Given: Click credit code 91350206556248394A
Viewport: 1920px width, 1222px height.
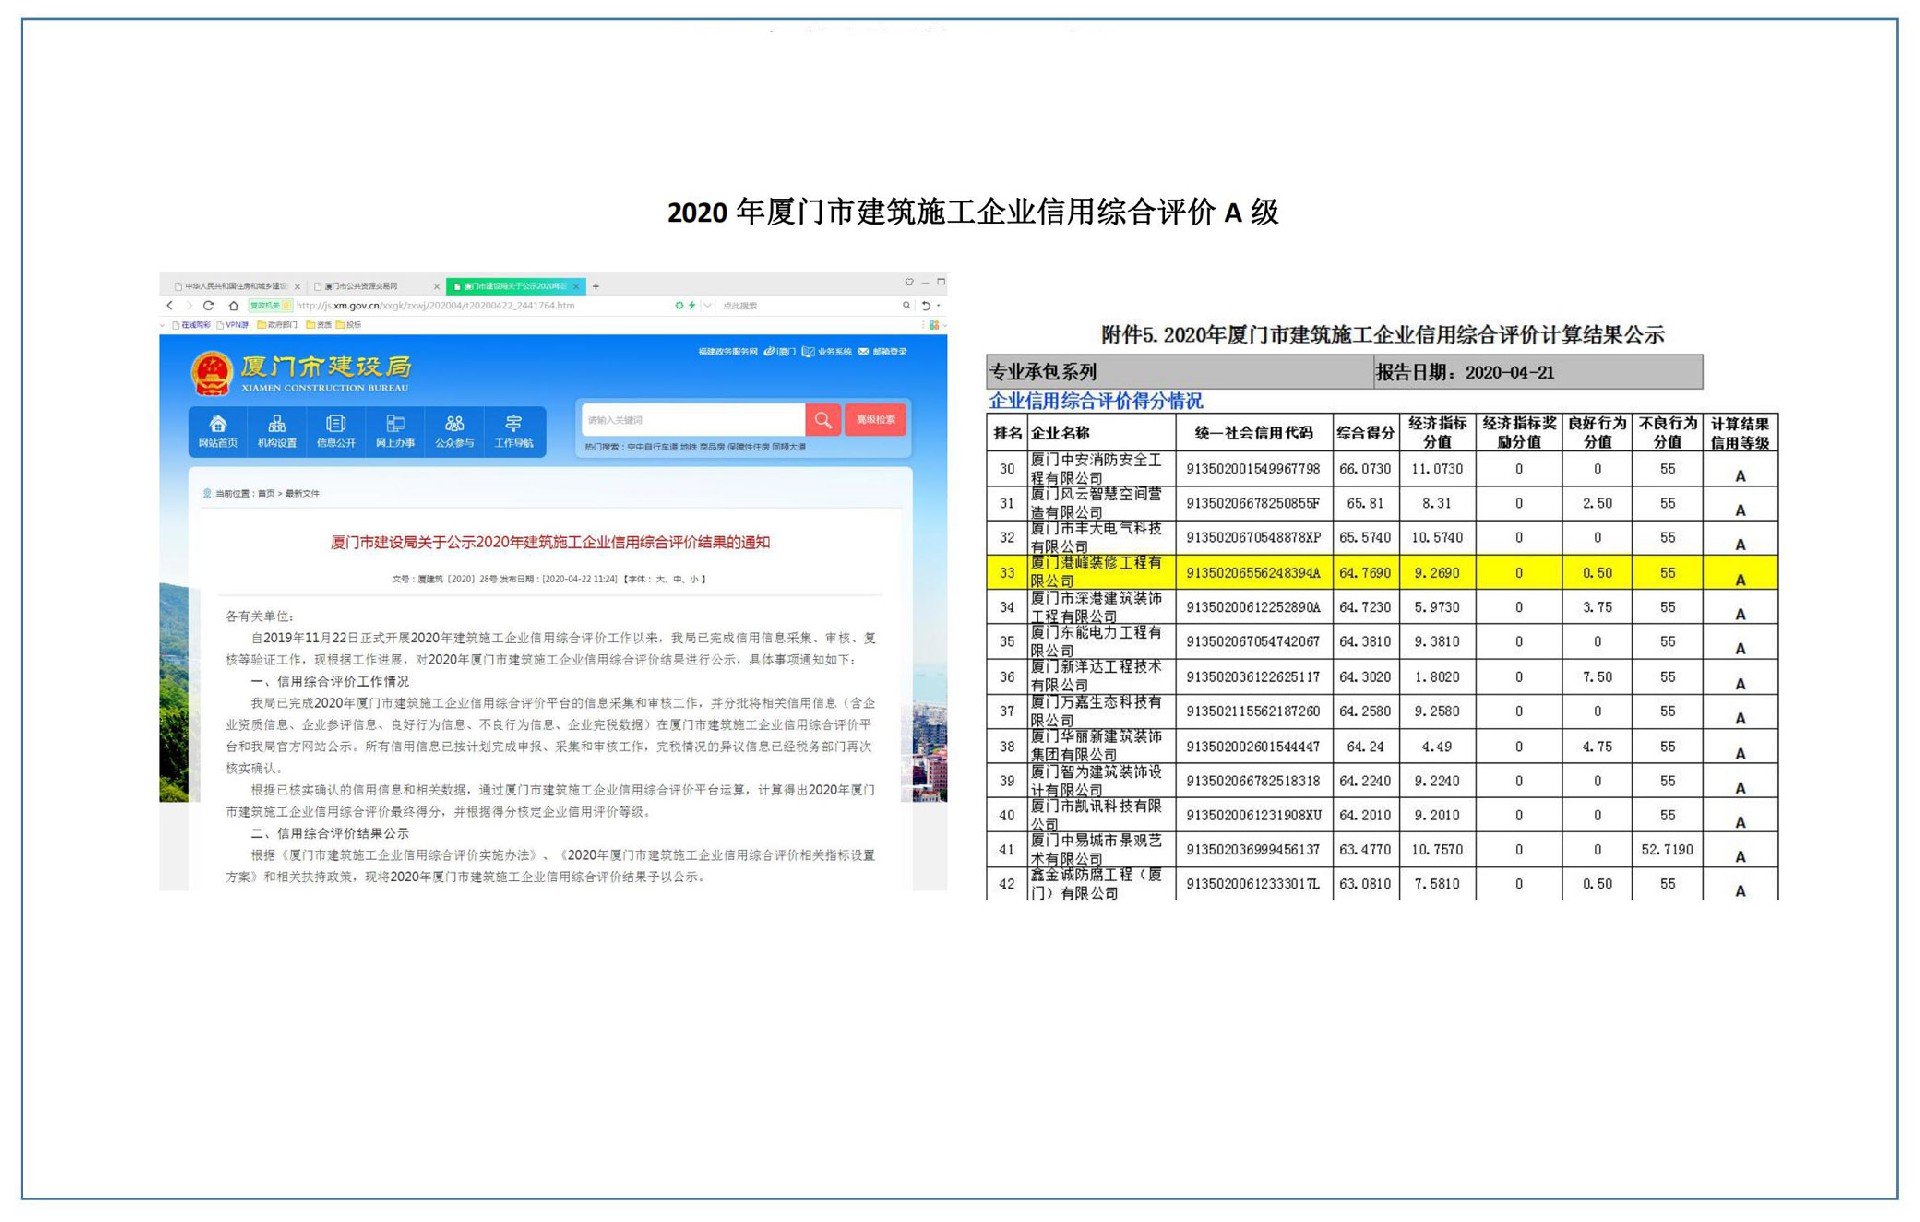Looking at the screenshot, I should (1254, 572).
